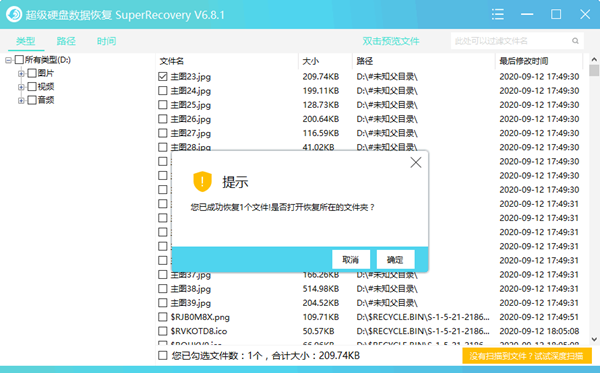Click the yellow warning shield icon

click(x=202, y=181)
